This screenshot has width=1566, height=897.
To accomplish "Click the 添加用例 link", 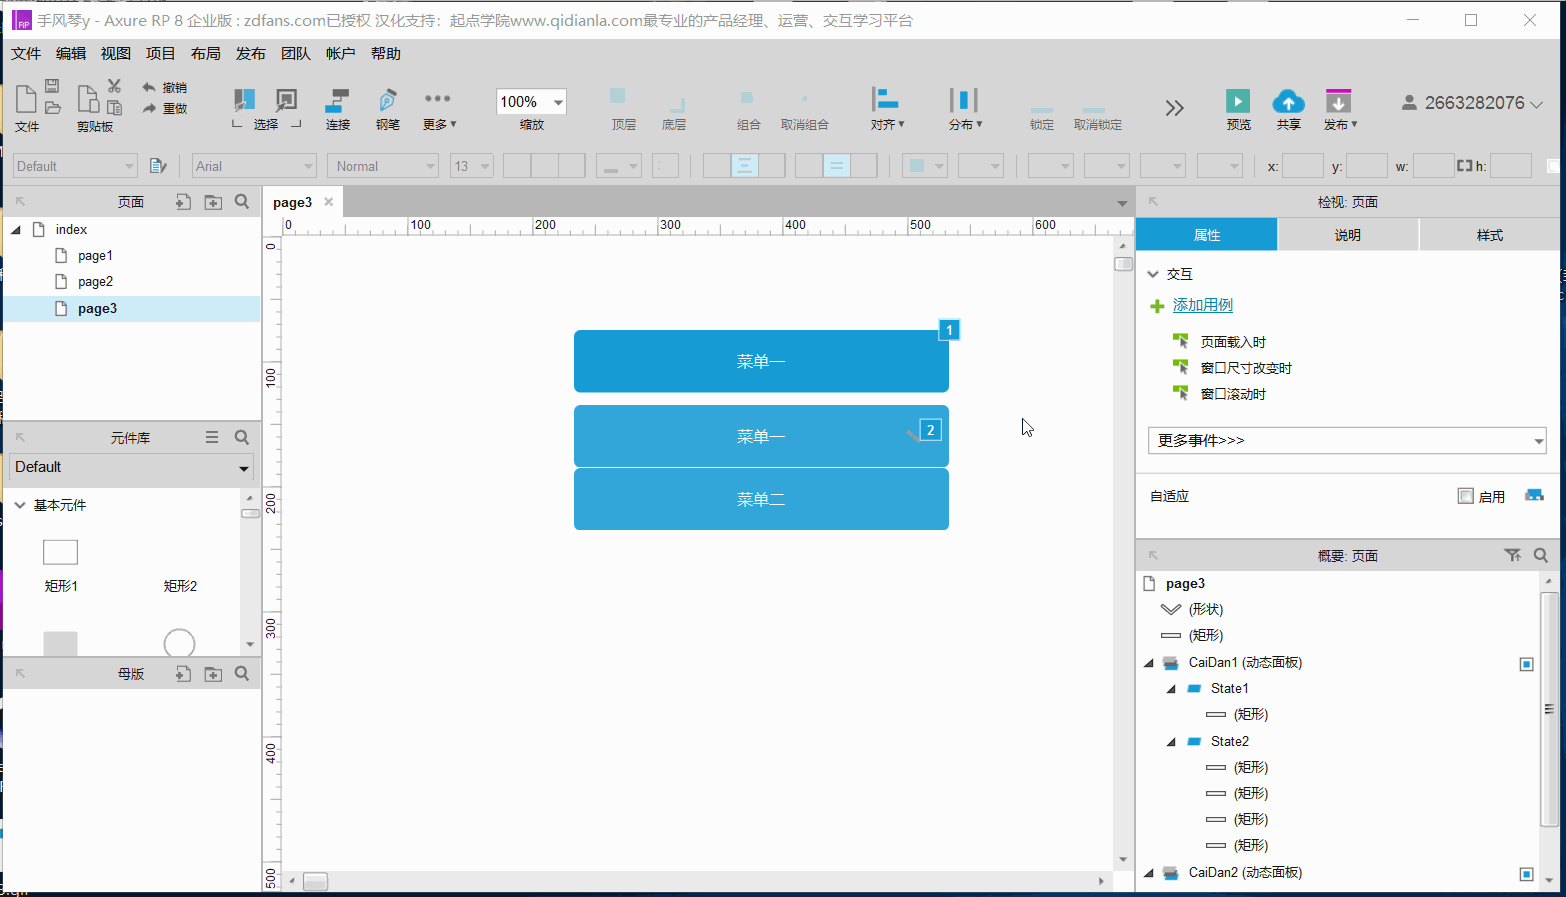I will click(x=1203, y=305).
